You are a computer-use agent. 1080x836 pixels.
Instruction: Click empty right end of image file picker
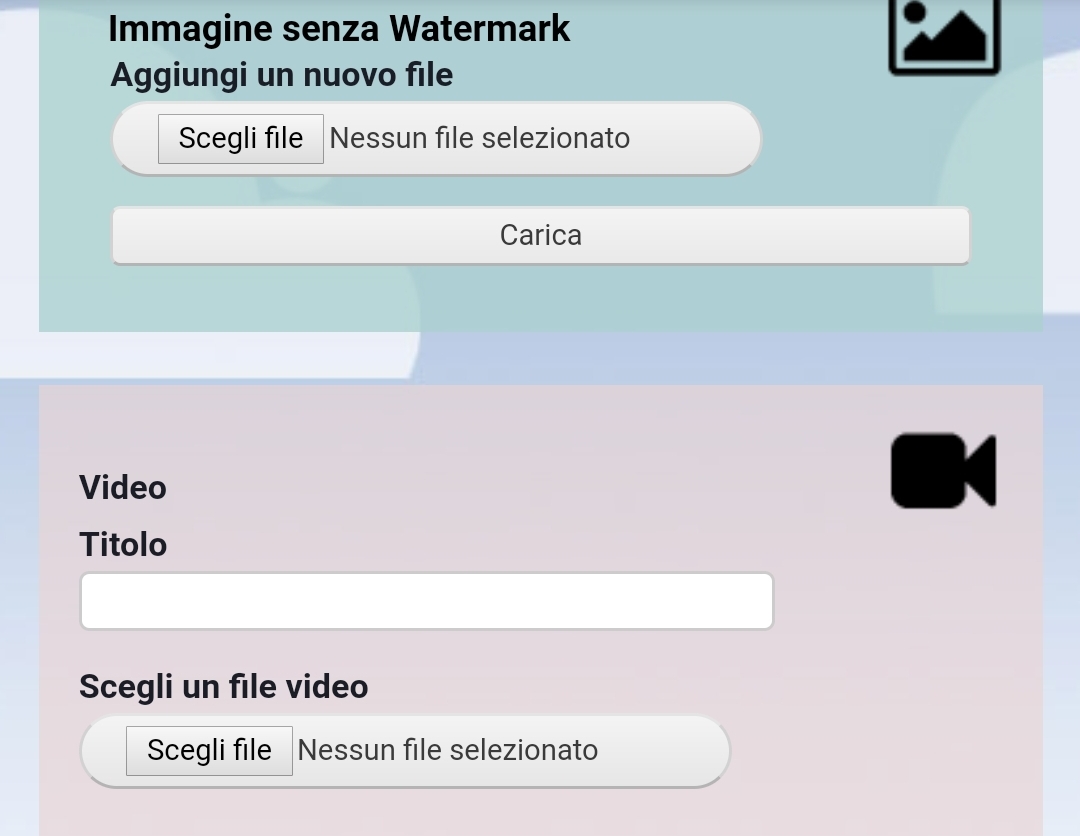[696, 138]
